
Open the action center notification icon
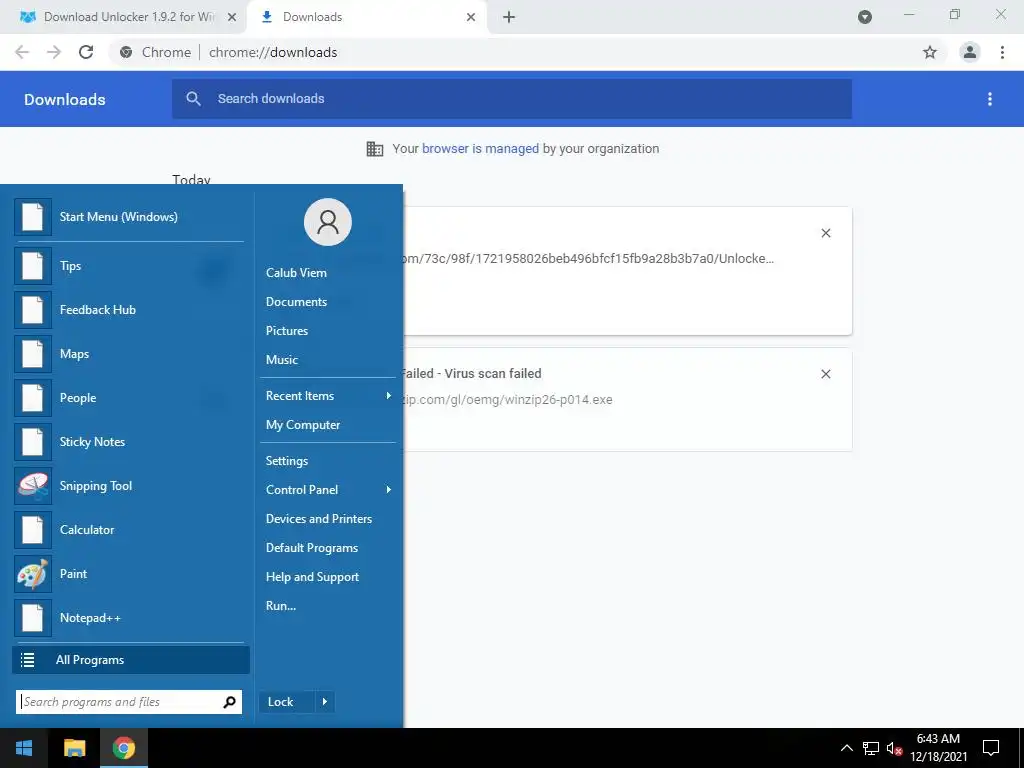click(x=991, y=748)
